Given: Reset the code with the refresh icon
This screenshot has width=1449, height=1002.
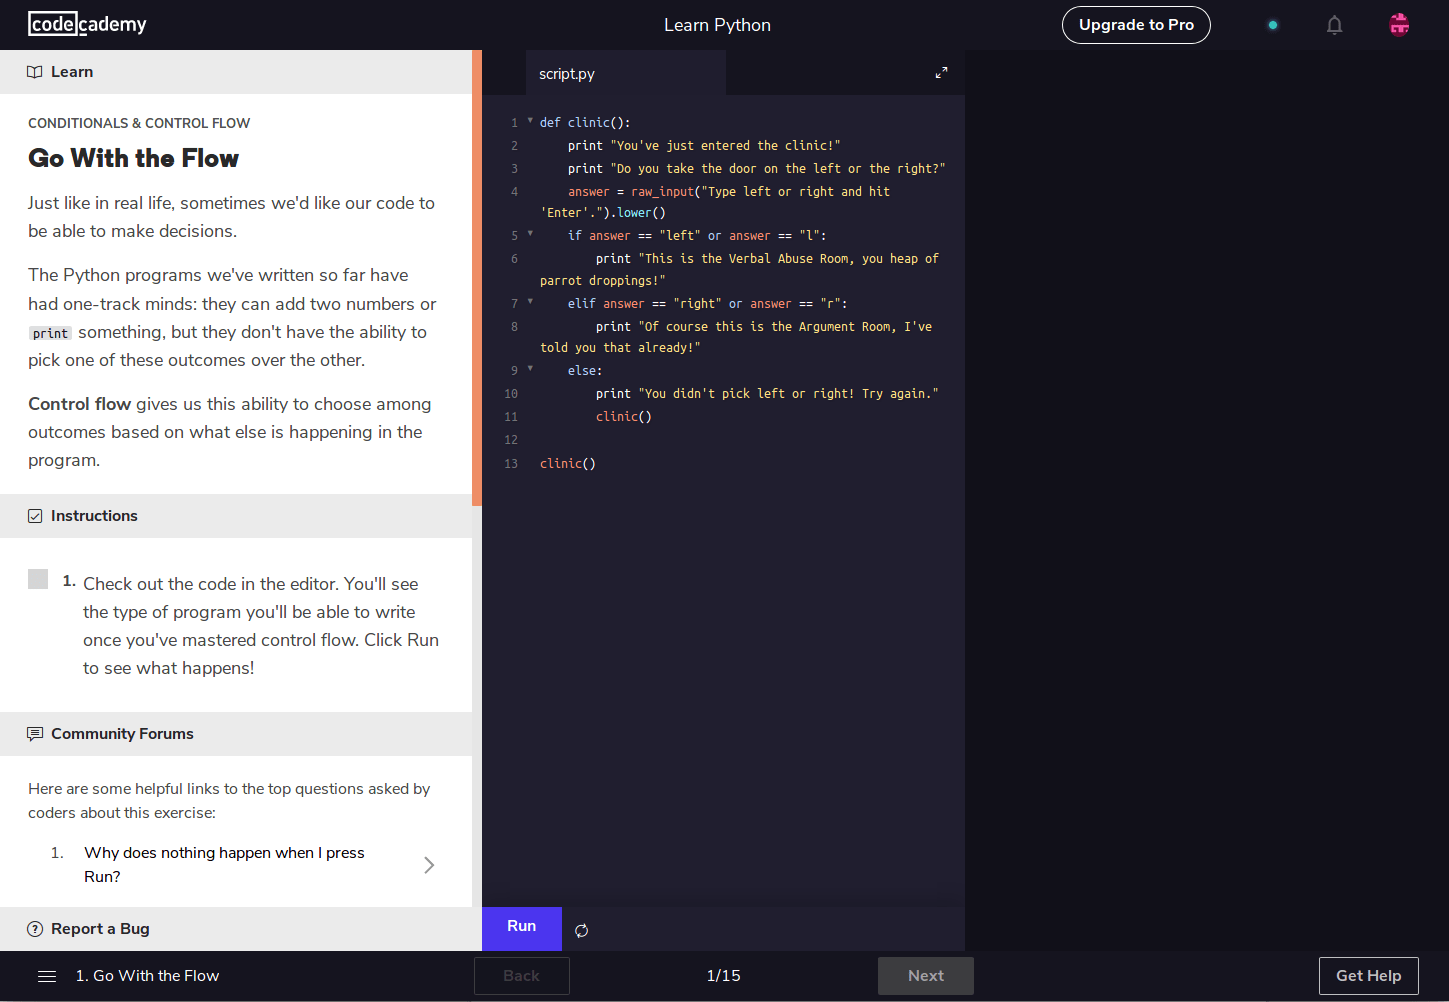Looking at the screenshot, I should point(582,930).
